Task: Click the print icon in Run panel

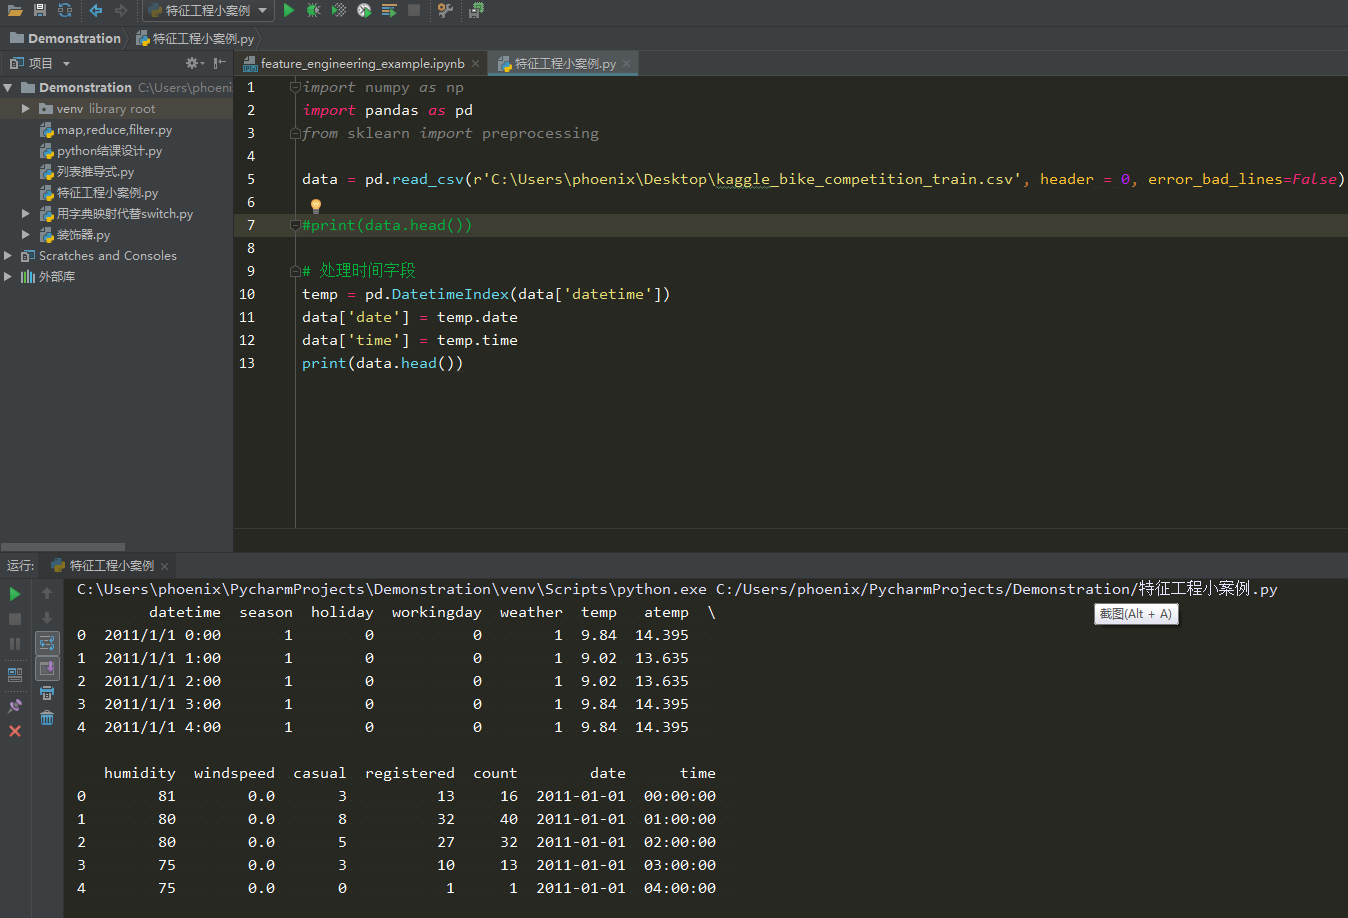Action: click(x=47, y=693)
